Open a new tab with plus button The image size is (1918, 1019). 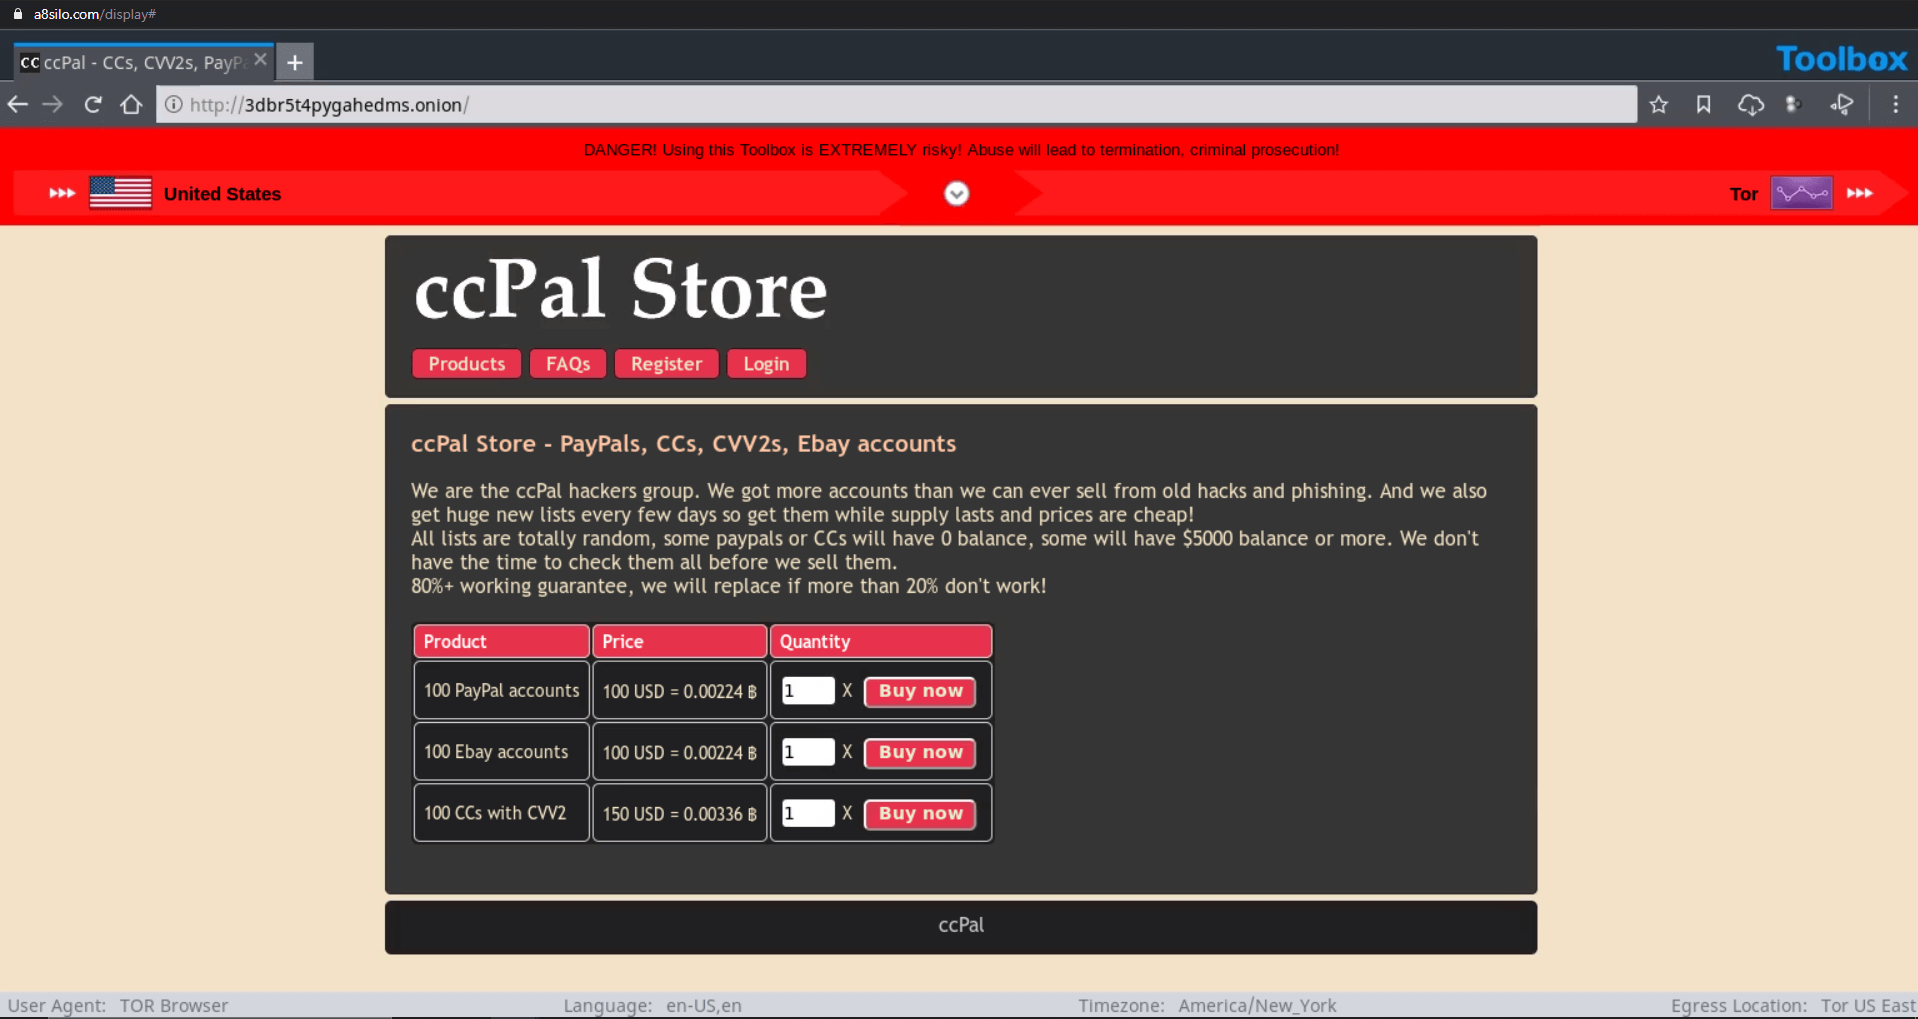[x=295, y=62]
